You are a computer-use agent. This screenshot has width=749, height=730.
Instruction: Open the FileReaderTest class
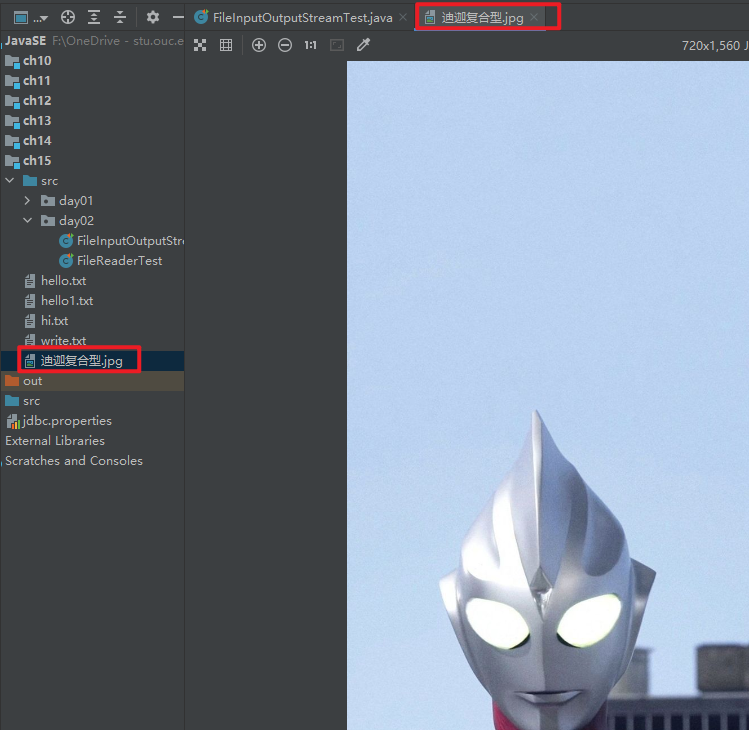pyautogui.click(x=110, y=261)
